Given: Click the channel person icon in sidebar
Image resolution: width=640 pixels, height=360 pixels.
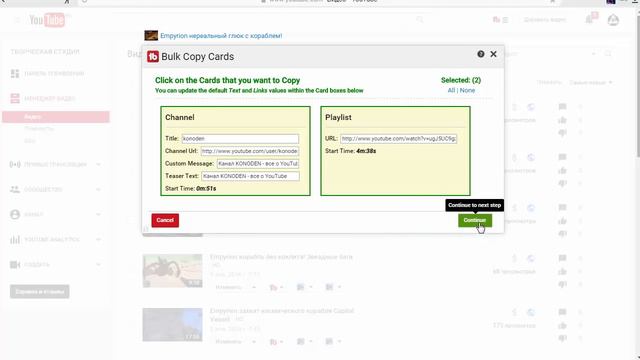Looking at the screenshot, I should (x=15, y=214).
